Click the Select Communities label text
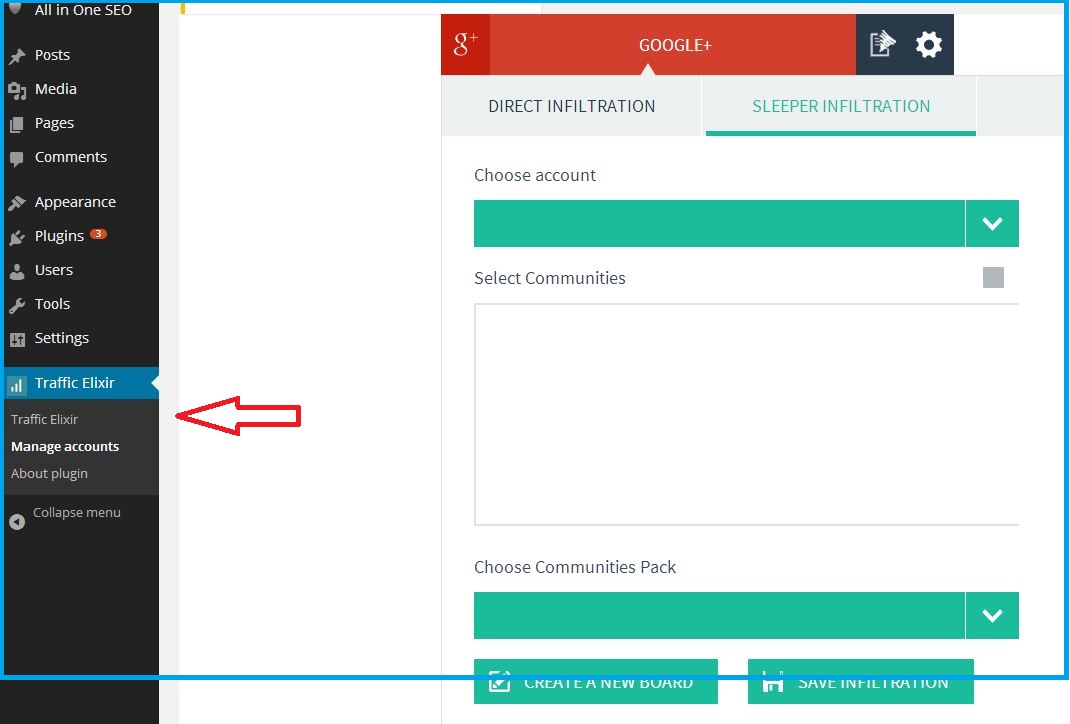Image resolution: width=1070 pixels, height=724 pixels. [x=550, y=278]
